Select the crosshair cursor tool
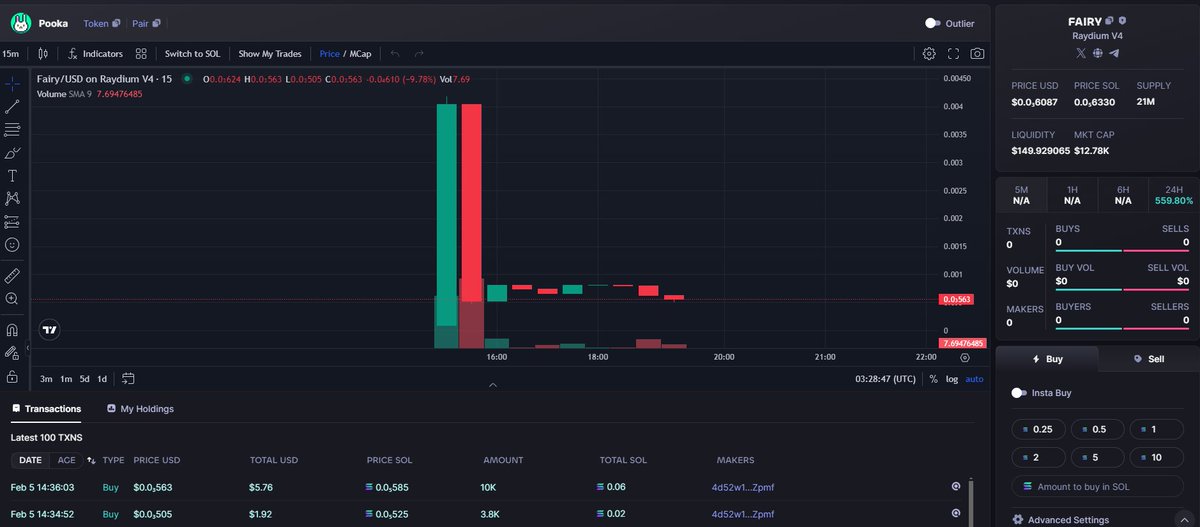This screenshot has width=1200, height=527. [12, 83]
